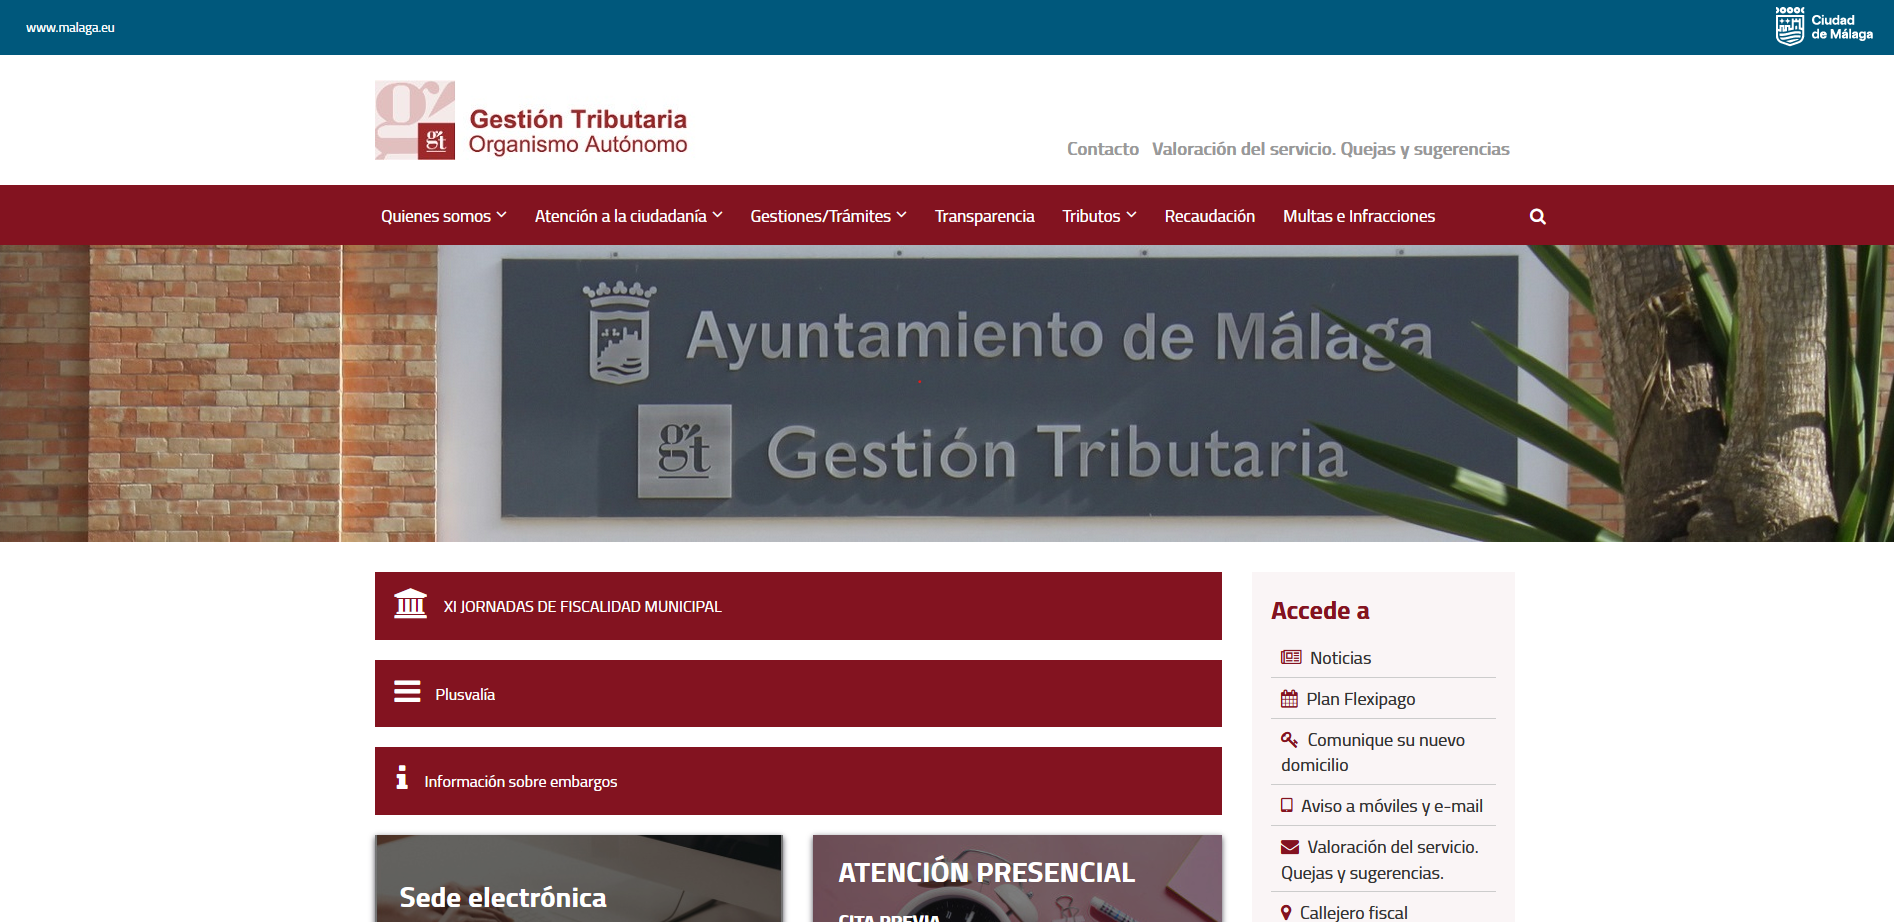This screenshot has width=1894, height=922.
Task: Open the Contacto link in header
Action: (1102, 149)
